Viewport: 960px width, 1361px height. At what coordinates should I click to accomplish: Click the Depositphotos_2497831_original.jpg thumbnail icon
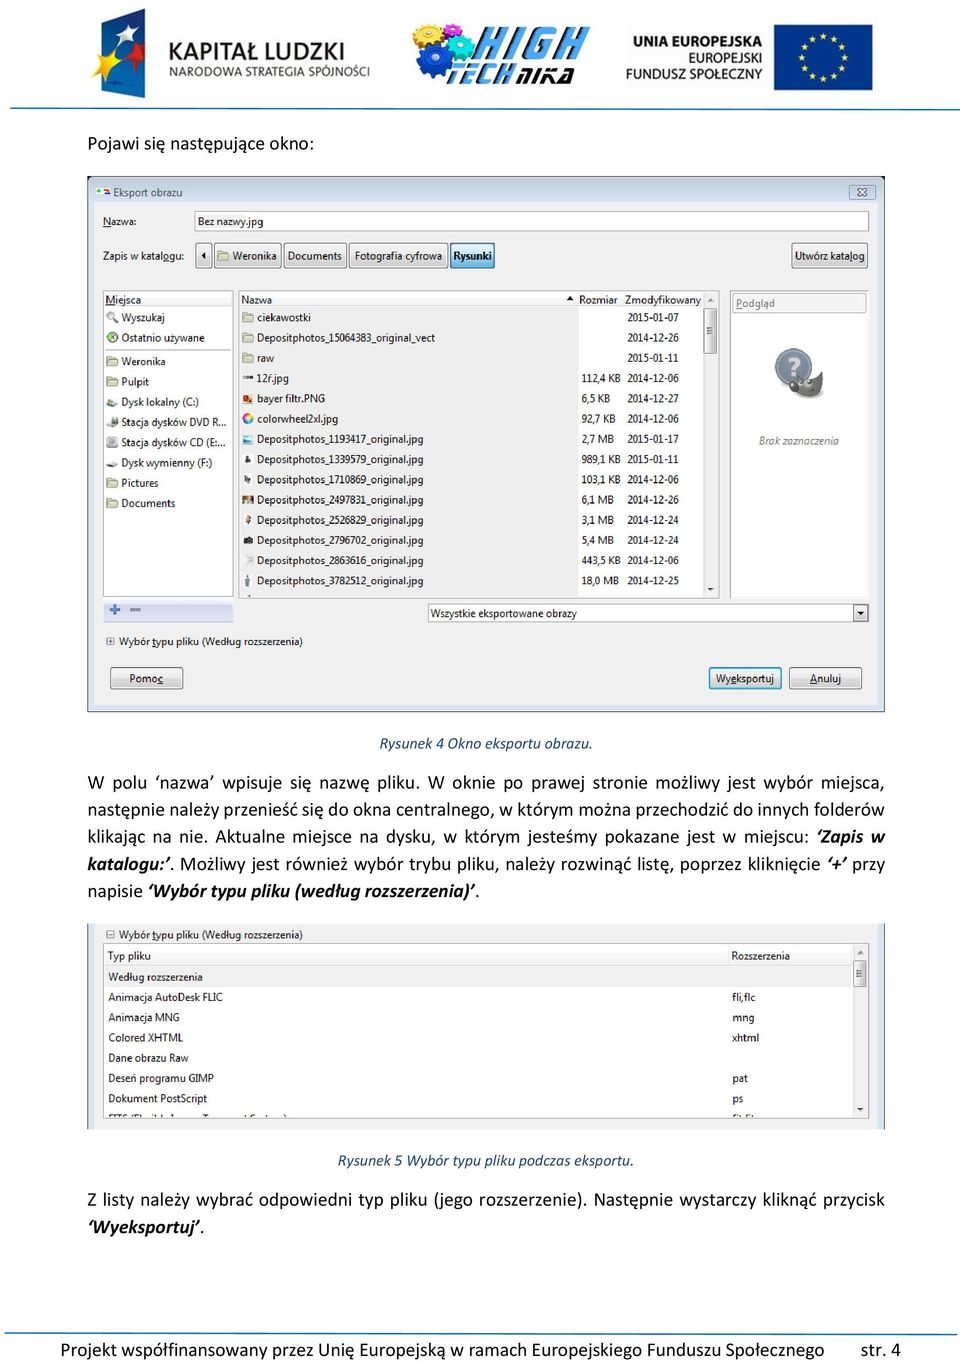click(247, 500)
